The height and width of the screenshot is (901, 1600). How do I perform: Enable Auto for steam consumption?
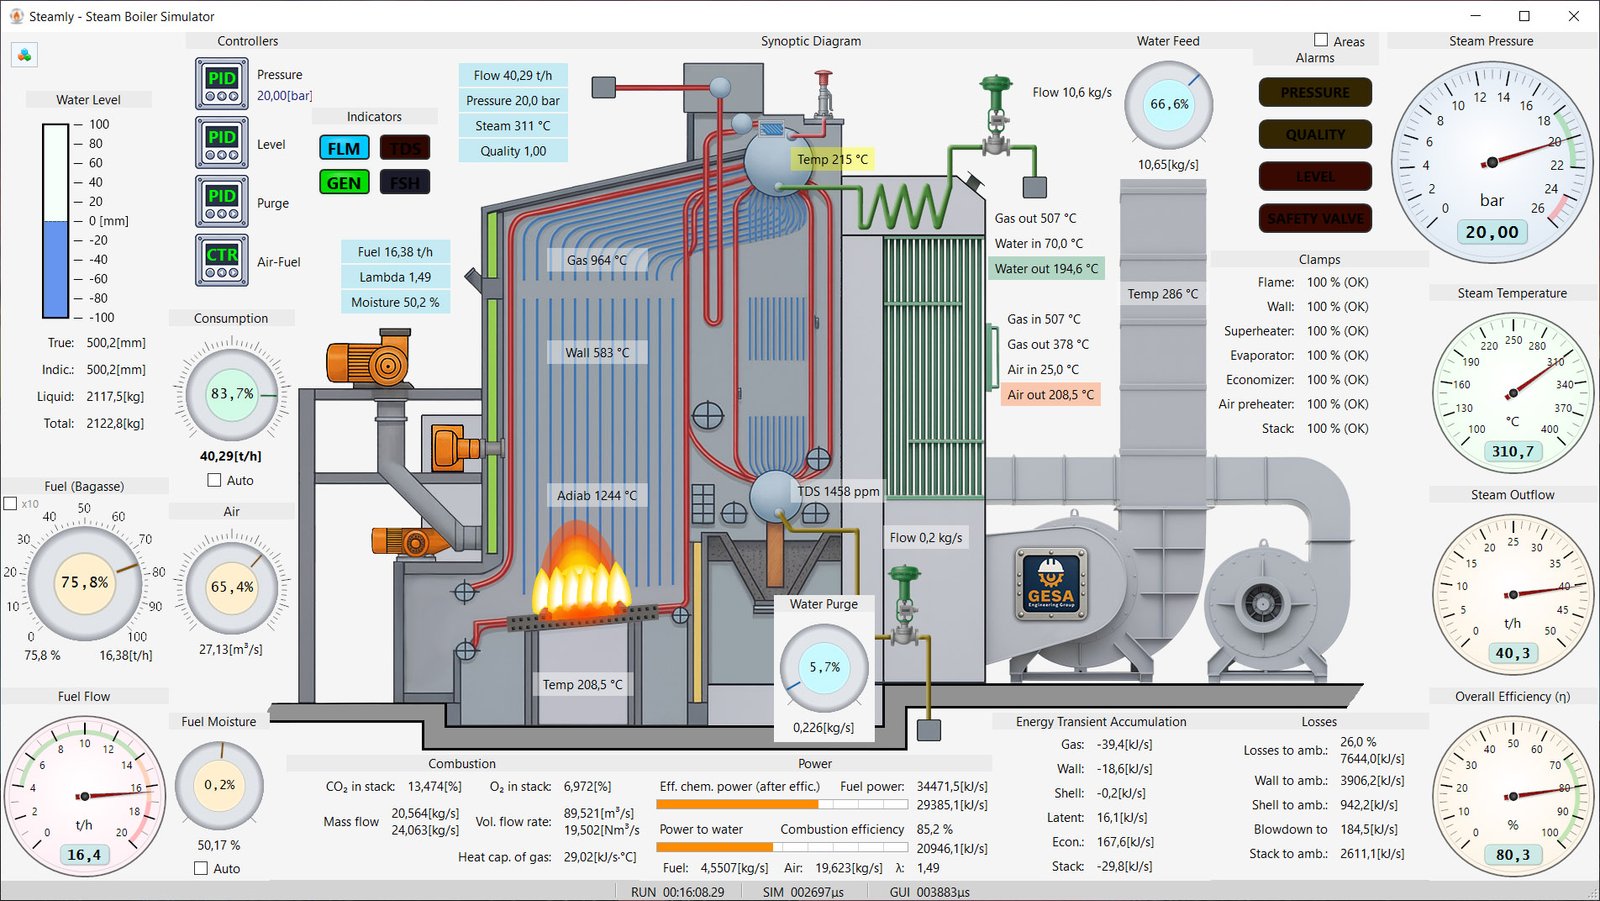(214, 480)
